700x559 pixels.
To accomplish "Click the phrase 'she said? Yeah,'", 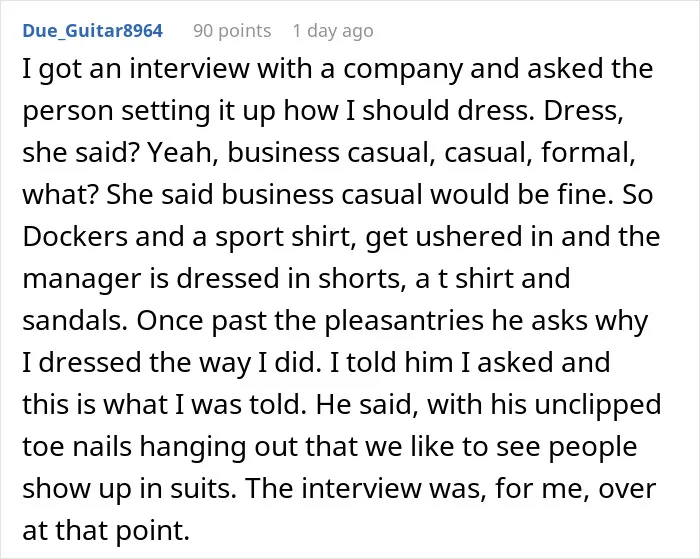I will pos(120,153).
